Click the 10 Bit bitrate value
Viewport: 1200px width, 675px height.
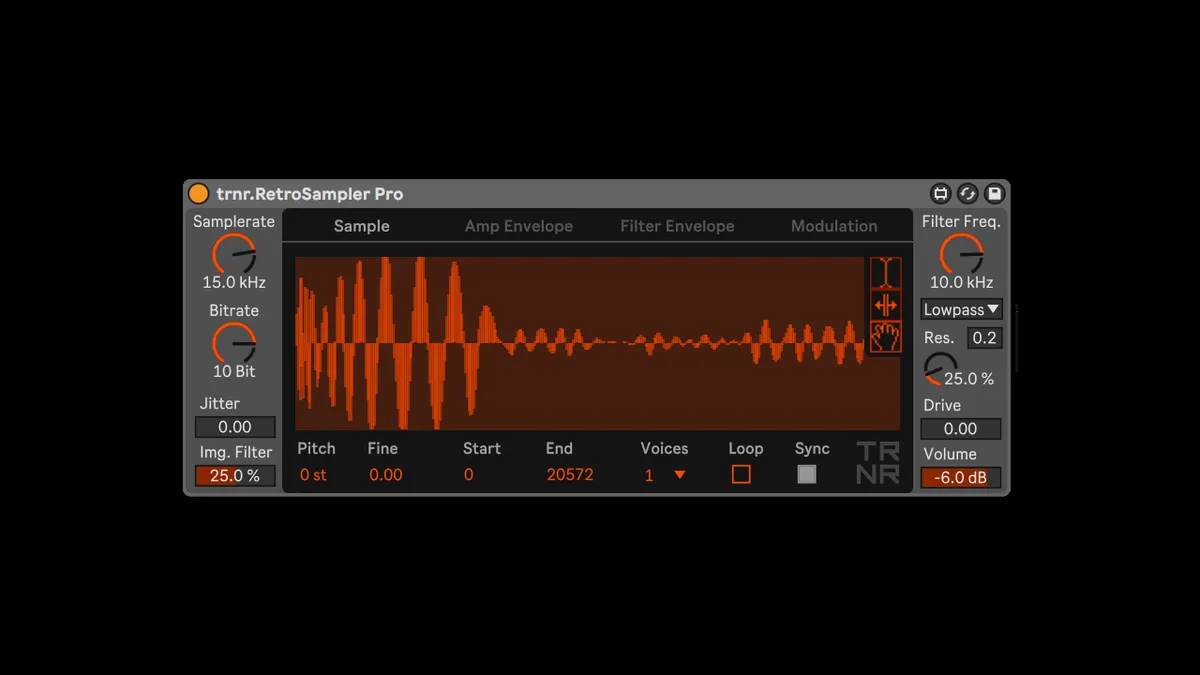(234, 372)
